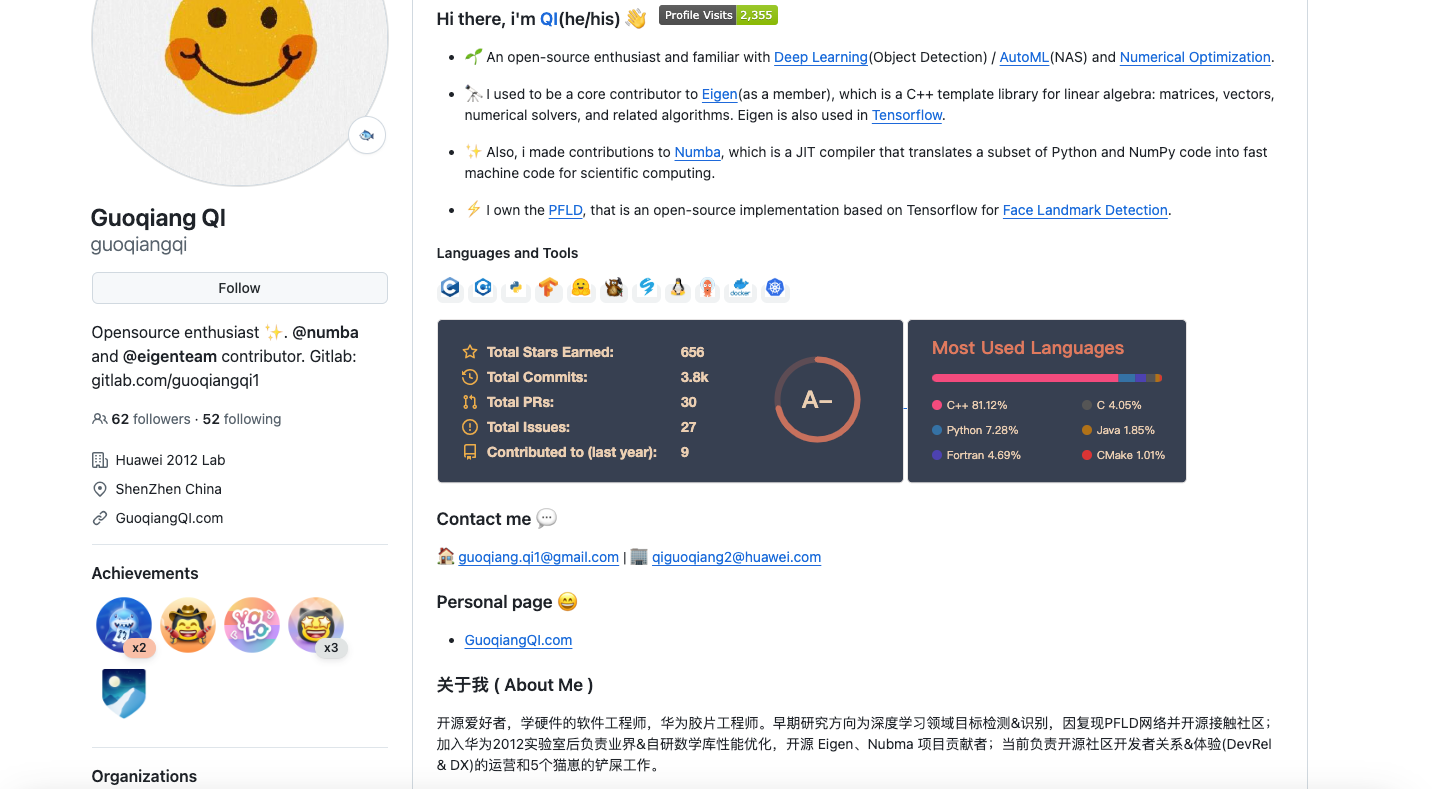Click the Profile Visits 2,355 counter
Screen dimensions: 1432x789
pyautogui.click(x=718, y=15)
